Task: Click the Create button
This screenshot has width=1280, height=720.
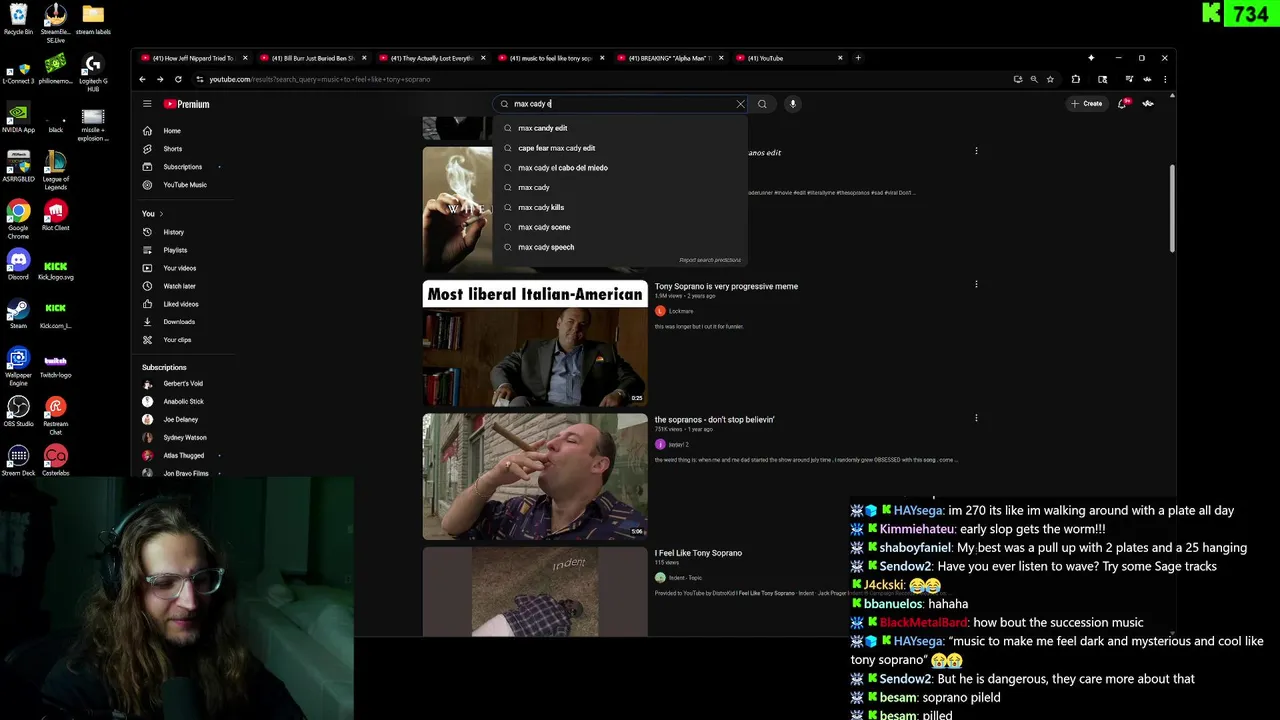Action: (x=1086, y=104)
